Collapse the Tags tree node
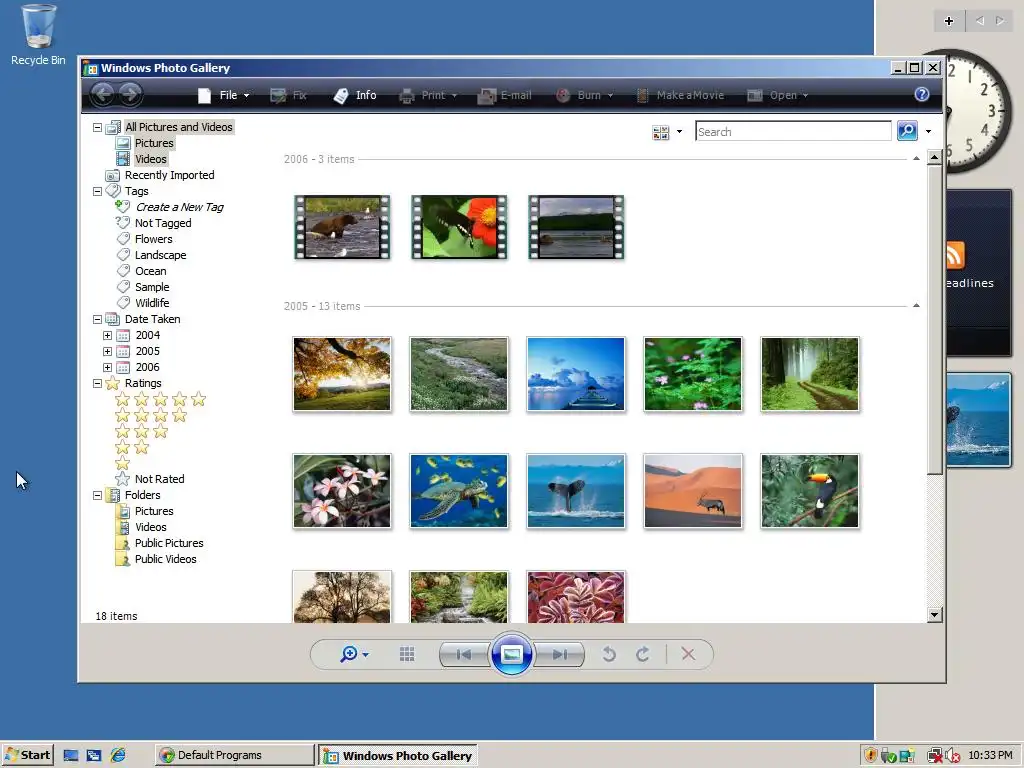Screen dimensions: 1024x768 tap(97, 191)
